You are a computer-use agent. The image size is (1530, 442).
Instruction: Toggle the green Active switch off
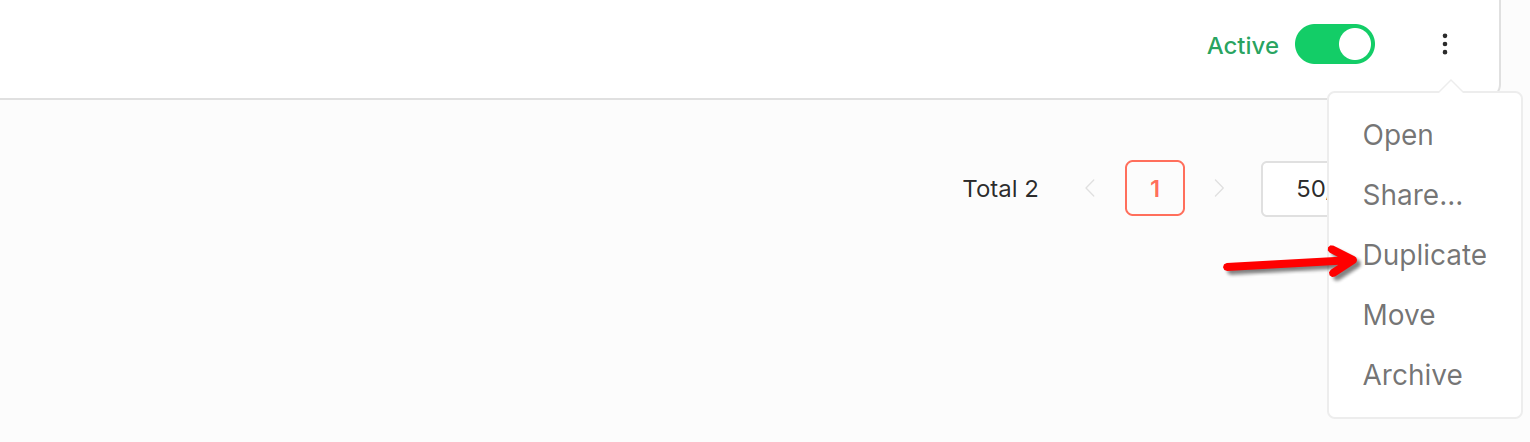click(1334, 45)
